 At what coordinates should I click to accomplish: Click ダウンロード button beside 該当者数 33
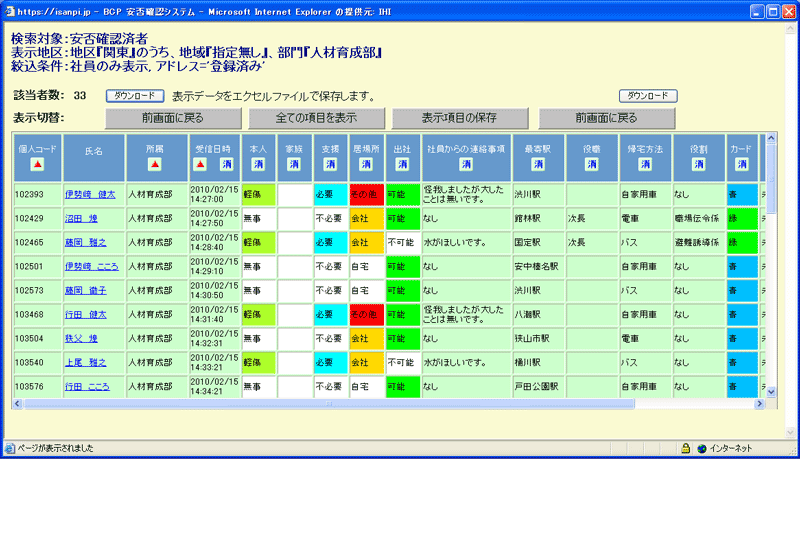[x=135, y=95]
